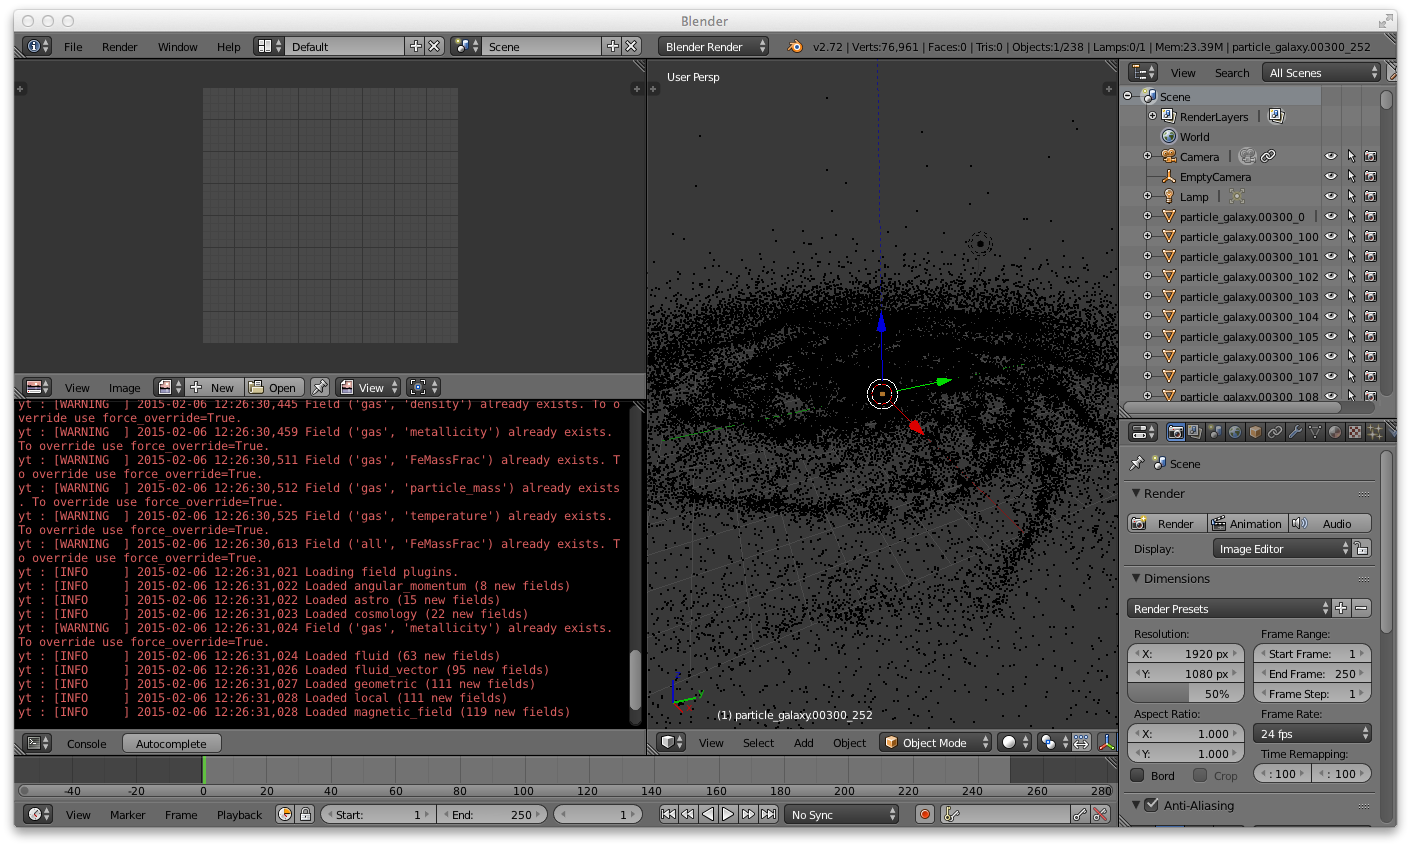Viewport: 1411px width, 847px height.
Task: Toggle the 3D manipulator axis icon
Action: pyautogui.click(x=1107, y=742)
